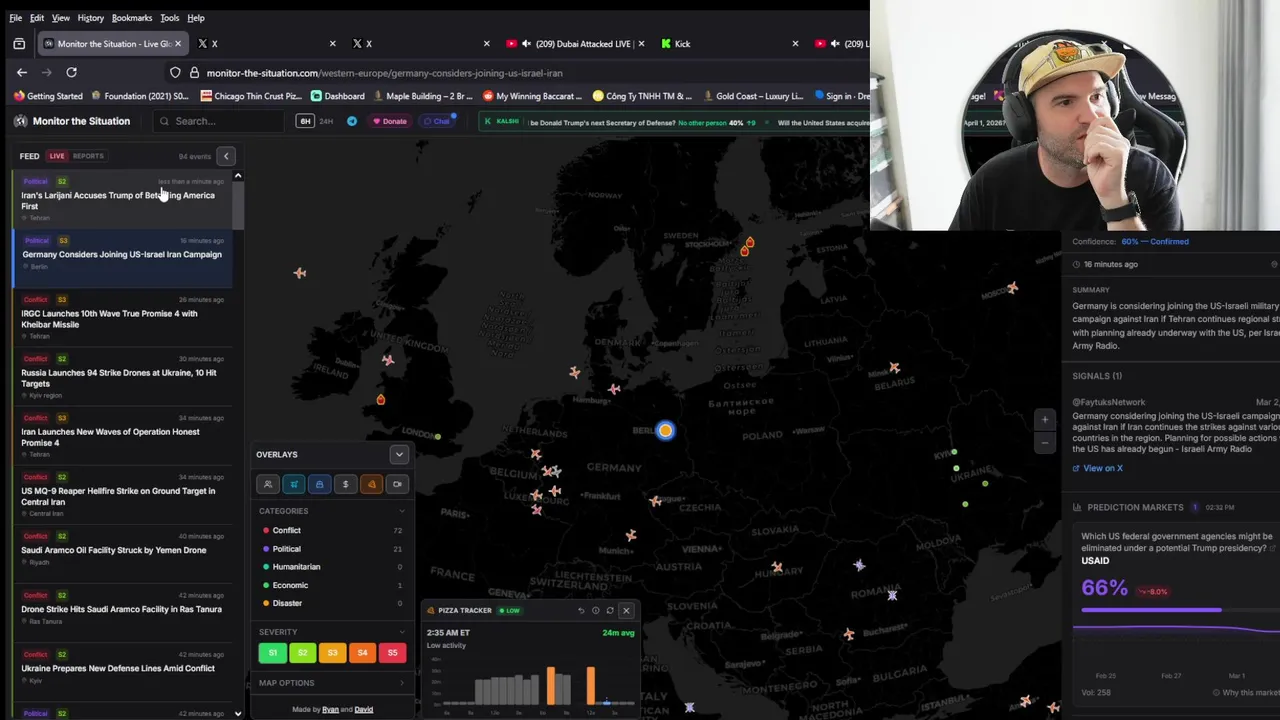Toggle the ships overlay icon
This screenshot has width=1280, height=720.
tap(294, 484)
